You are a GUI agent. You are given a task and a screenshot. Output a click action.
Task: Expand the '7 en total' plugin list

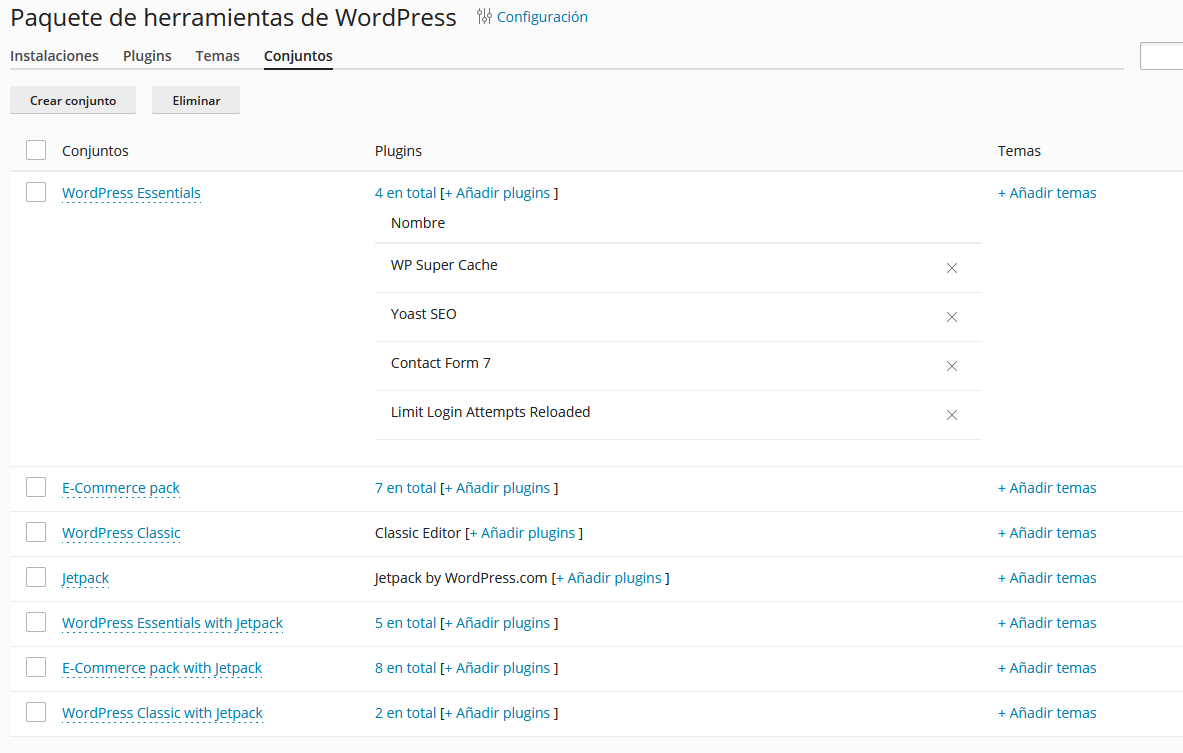[405, 488]
